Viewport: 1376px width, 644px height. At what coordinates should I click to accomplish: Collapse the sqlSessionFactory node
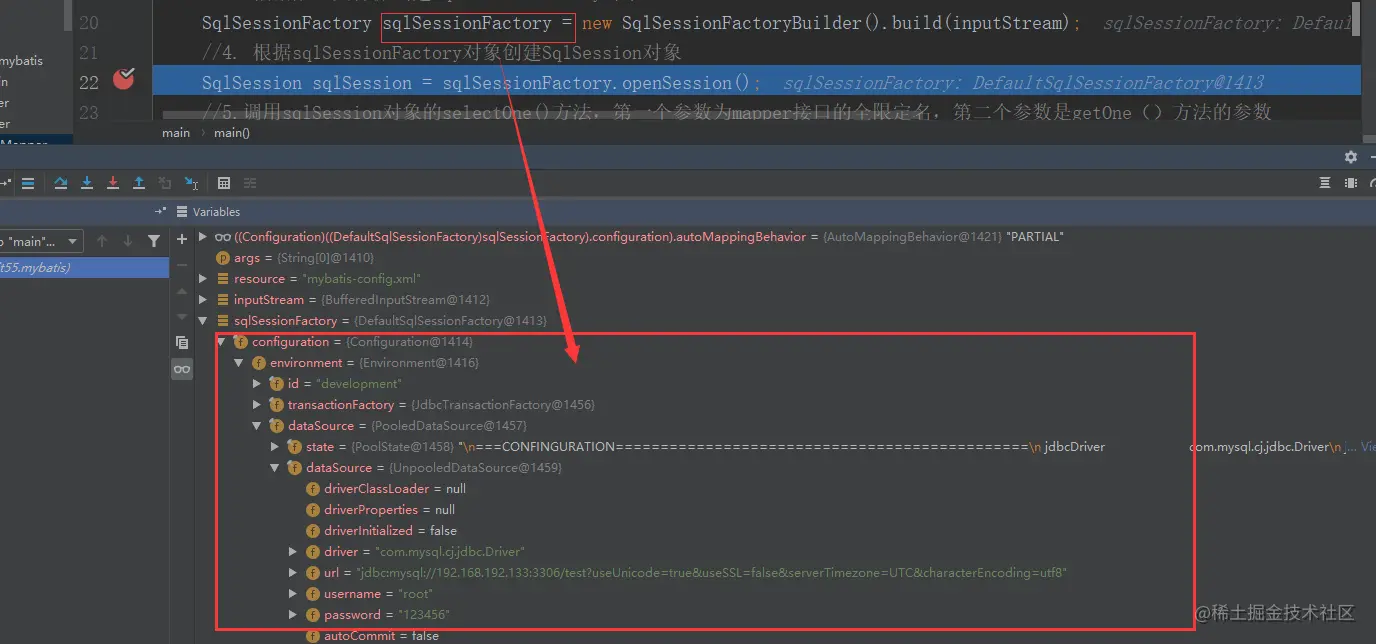tap(203, 321)
